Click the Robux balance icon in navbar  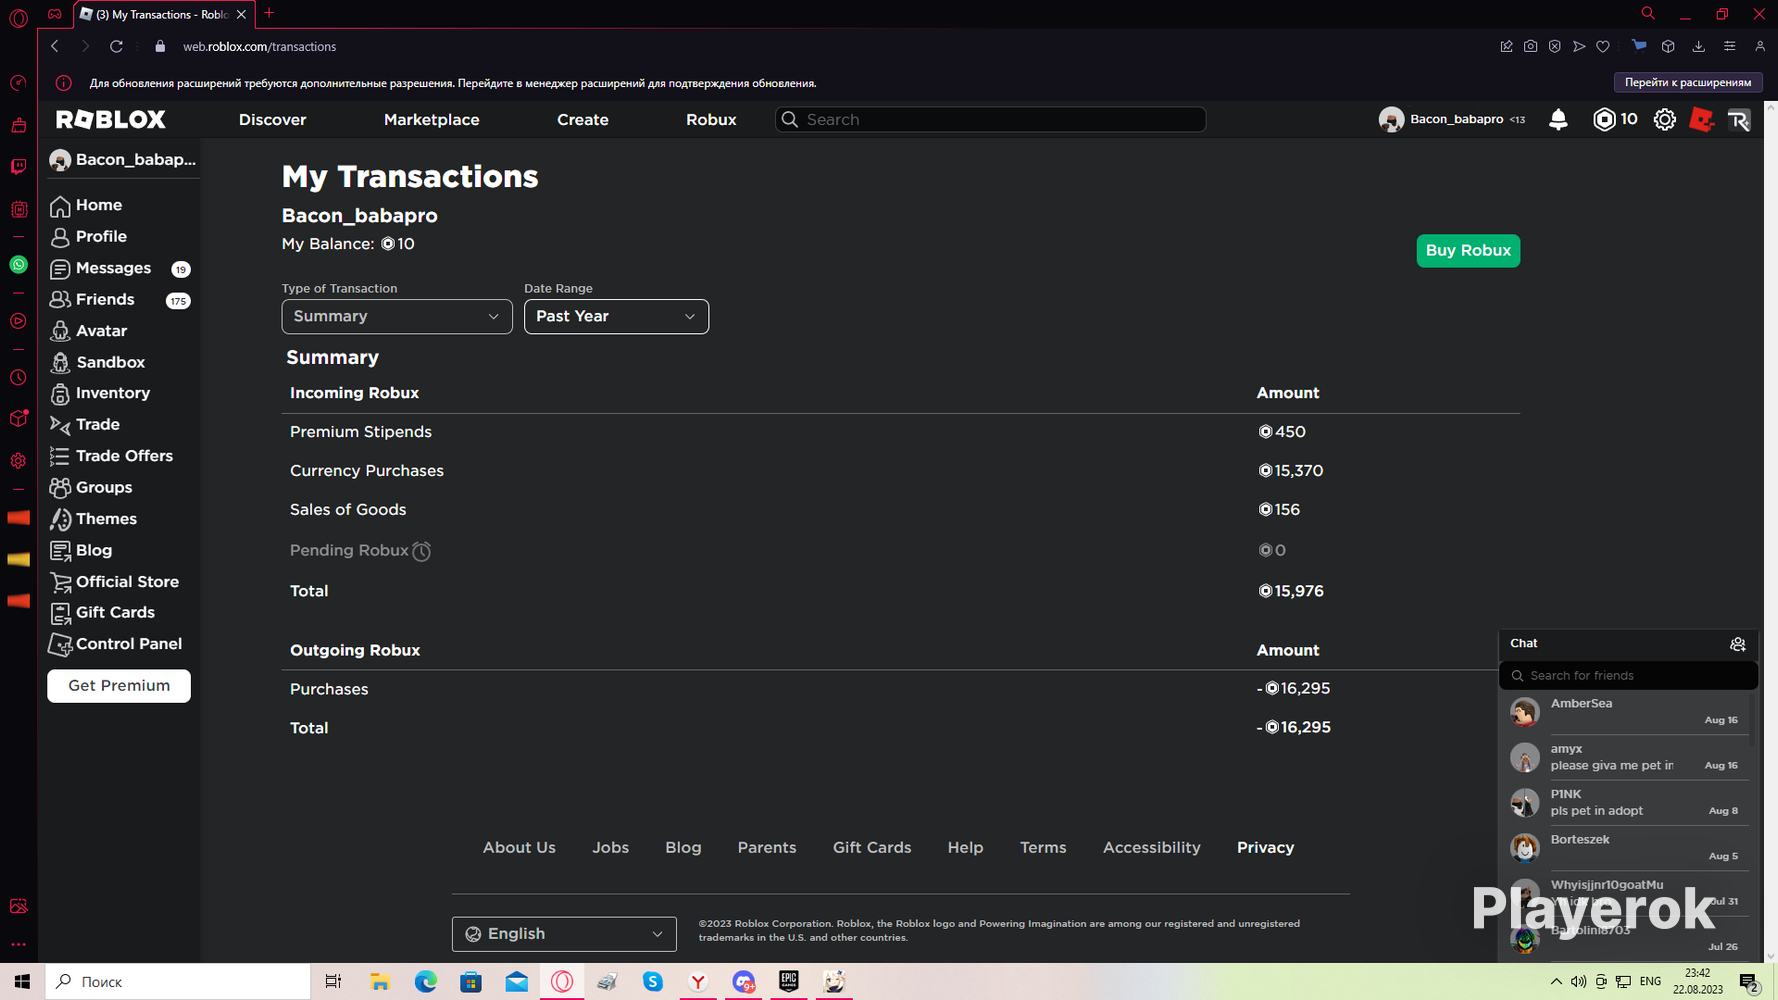[1604, 120]
